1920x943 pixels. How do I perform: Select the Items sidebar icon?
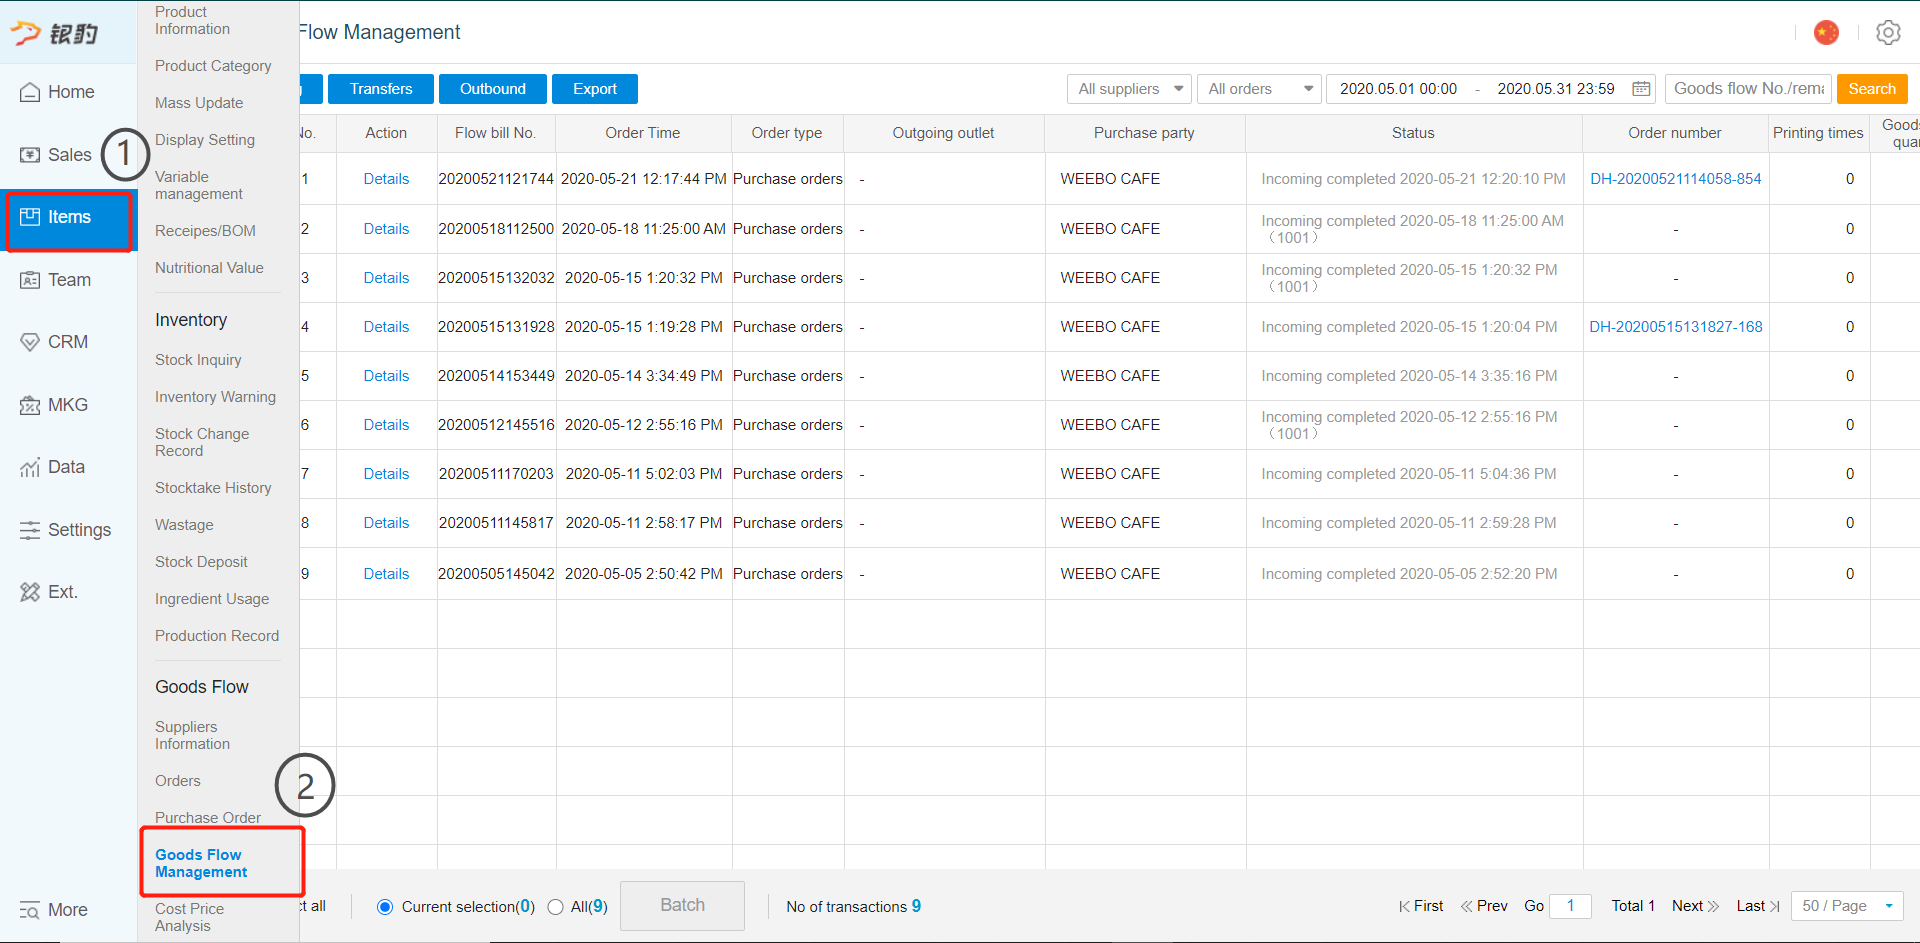coord(30,217)
